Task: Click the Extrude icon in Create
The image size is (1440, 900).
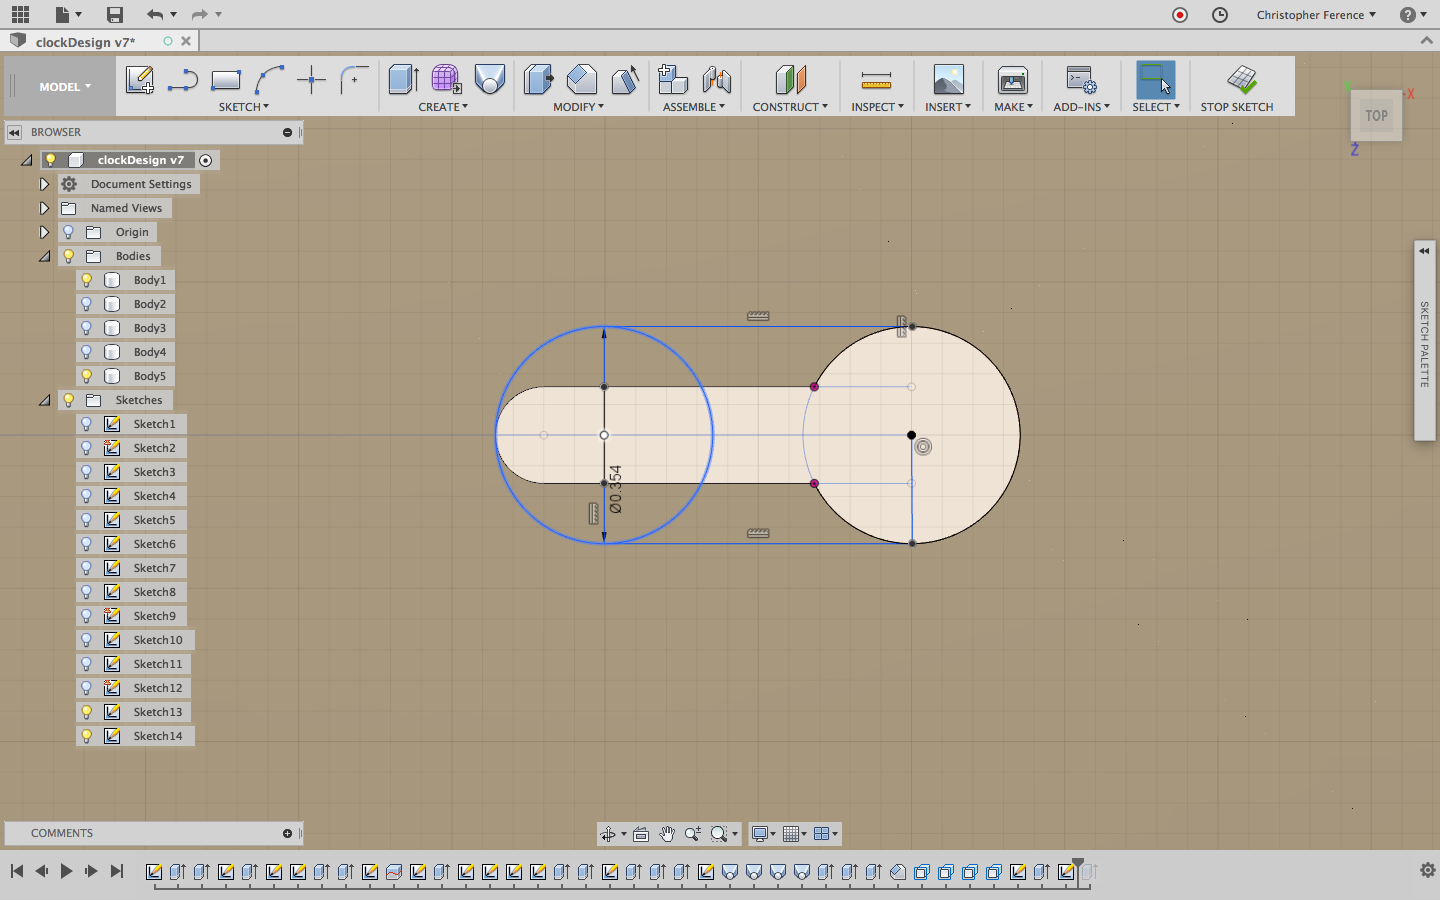Action: [403, 80]
